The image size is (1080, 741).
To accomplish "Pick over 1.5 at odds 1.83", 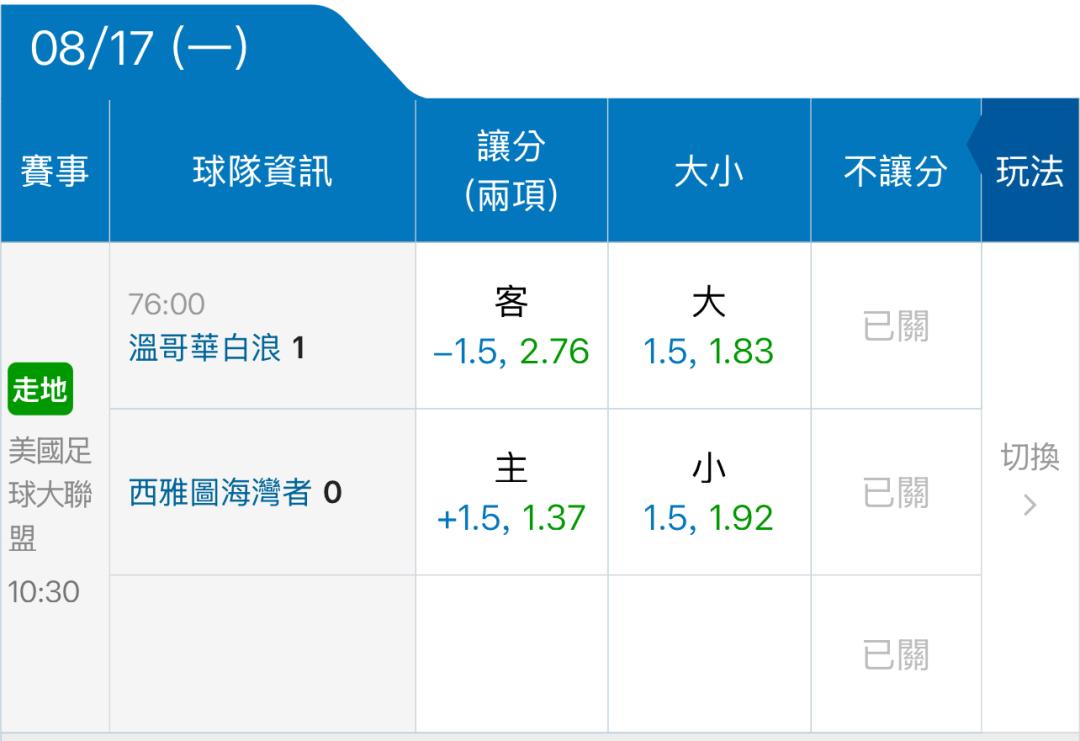I will (709, 326).
